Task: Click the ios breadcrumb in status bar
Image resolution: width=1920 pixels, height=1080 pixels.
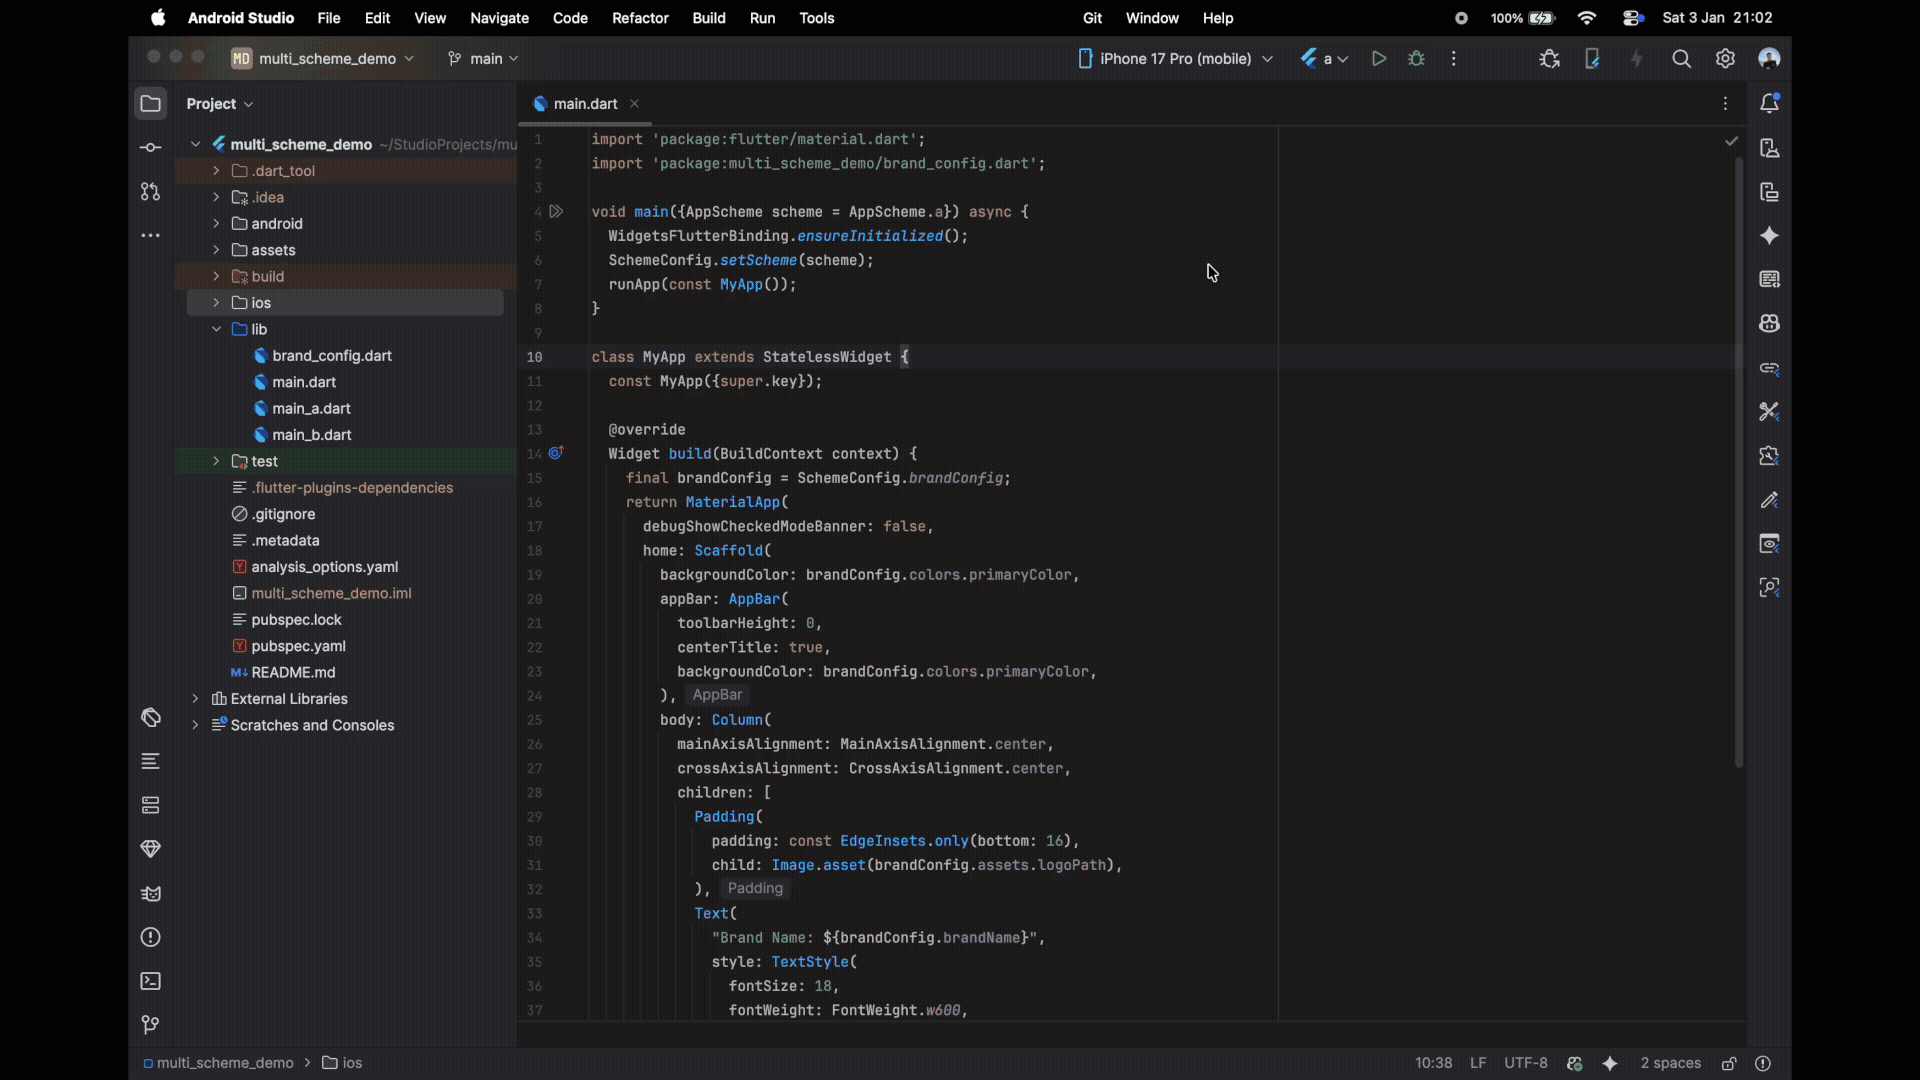Action: coord(342,1063)
